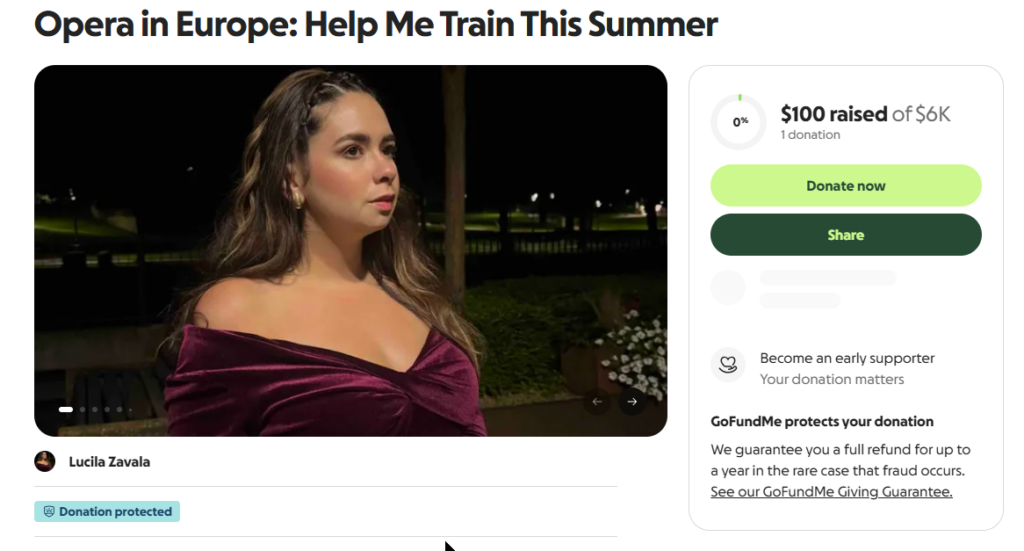Click the next photo arrow
The height and width of the screenshot is (551, 1024).
coord(631,402)
